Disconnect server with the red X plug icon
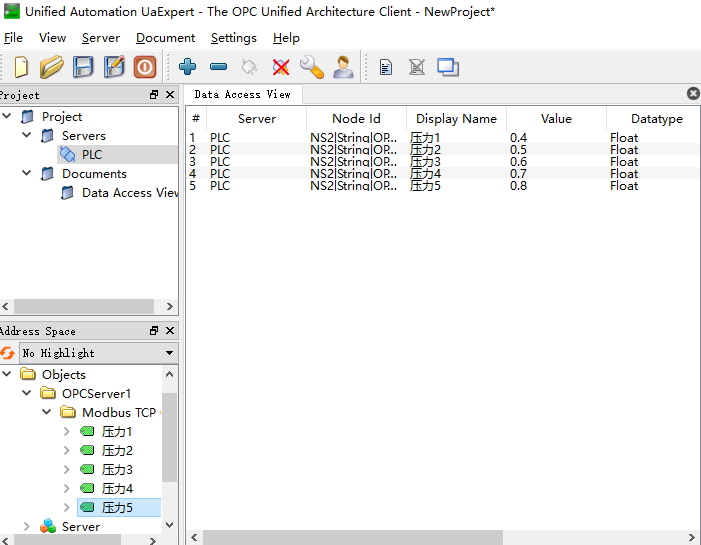Viewport: 701px width, 545px height. coord(281,67)
